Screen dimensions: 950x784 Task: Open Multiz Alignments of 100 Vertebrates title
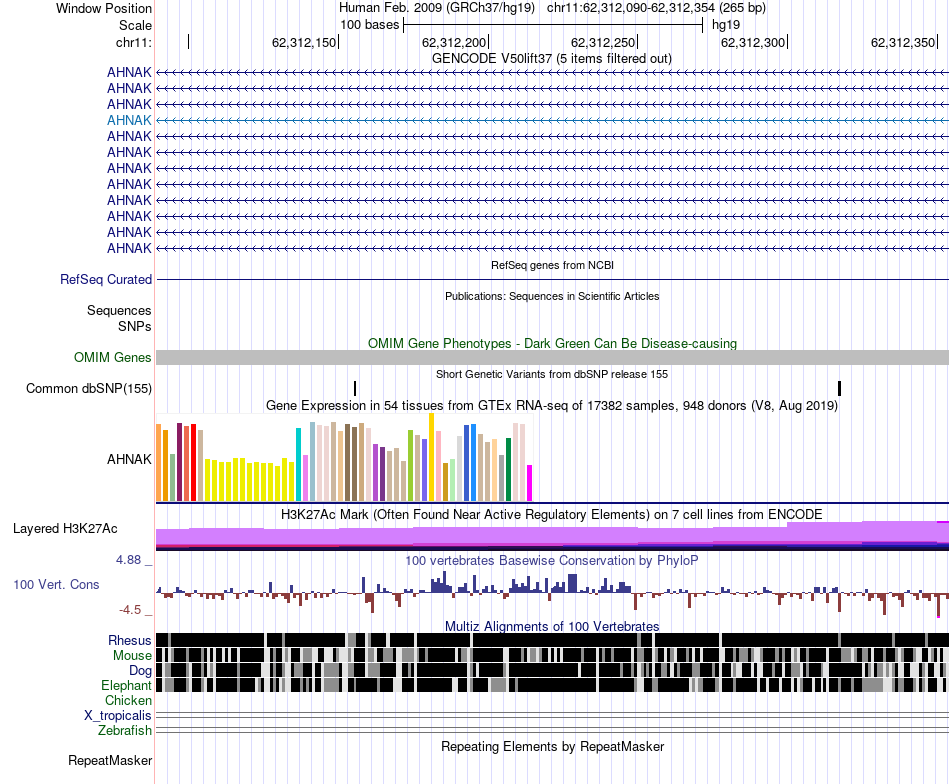(x=552, y=626)
